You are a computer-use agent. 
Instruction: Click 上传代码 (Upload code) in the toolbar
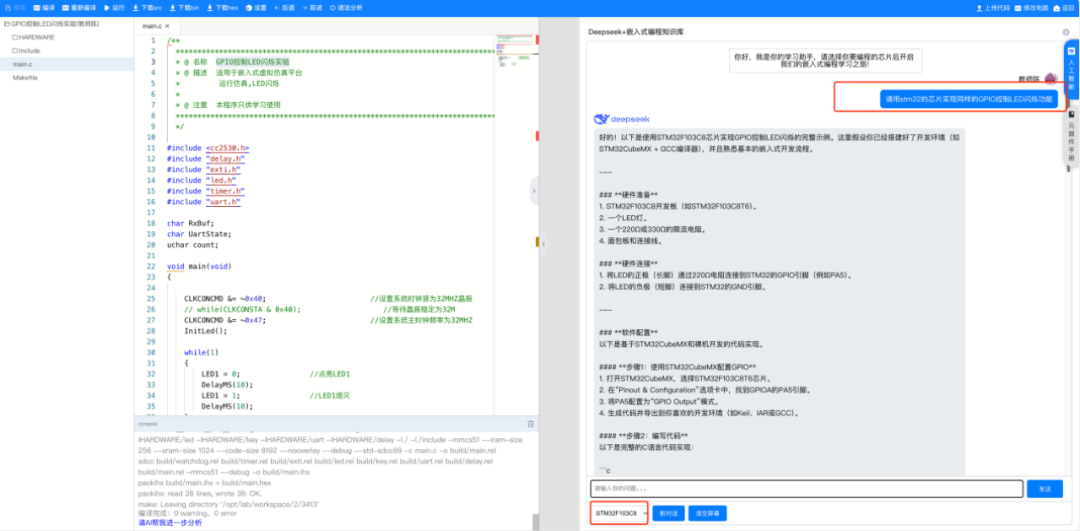tap(993, 8)
